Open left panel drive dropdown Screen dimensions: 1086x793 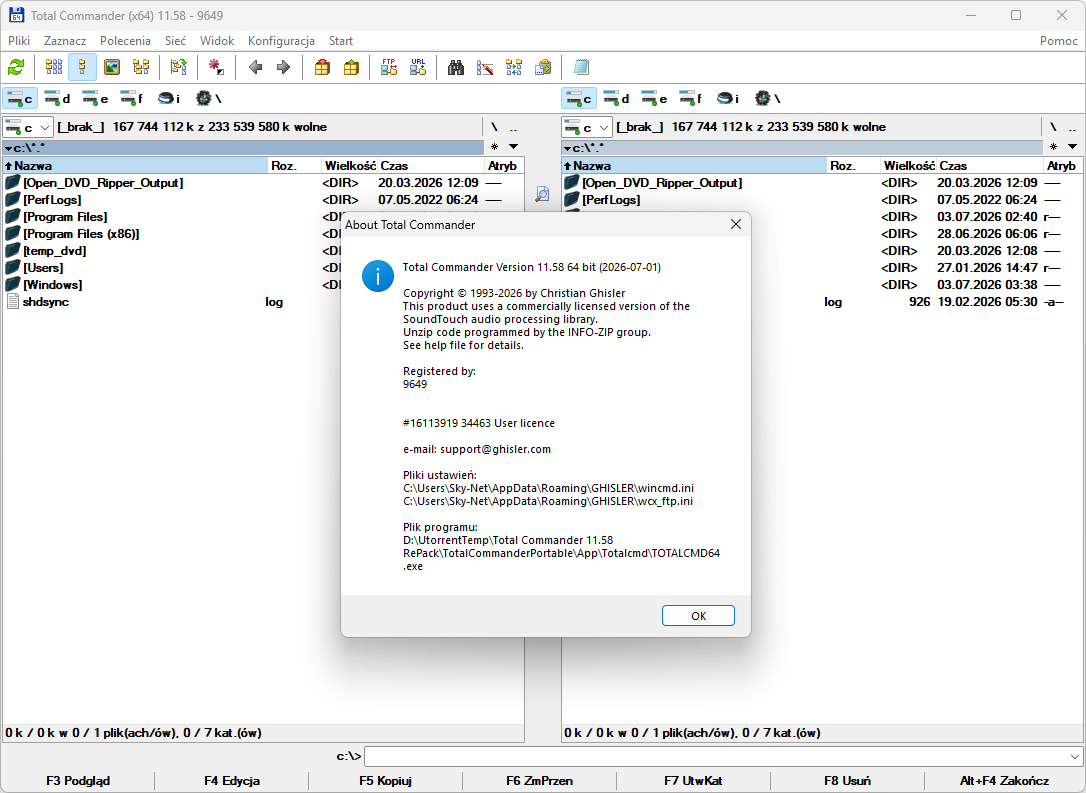coord(28,127)
